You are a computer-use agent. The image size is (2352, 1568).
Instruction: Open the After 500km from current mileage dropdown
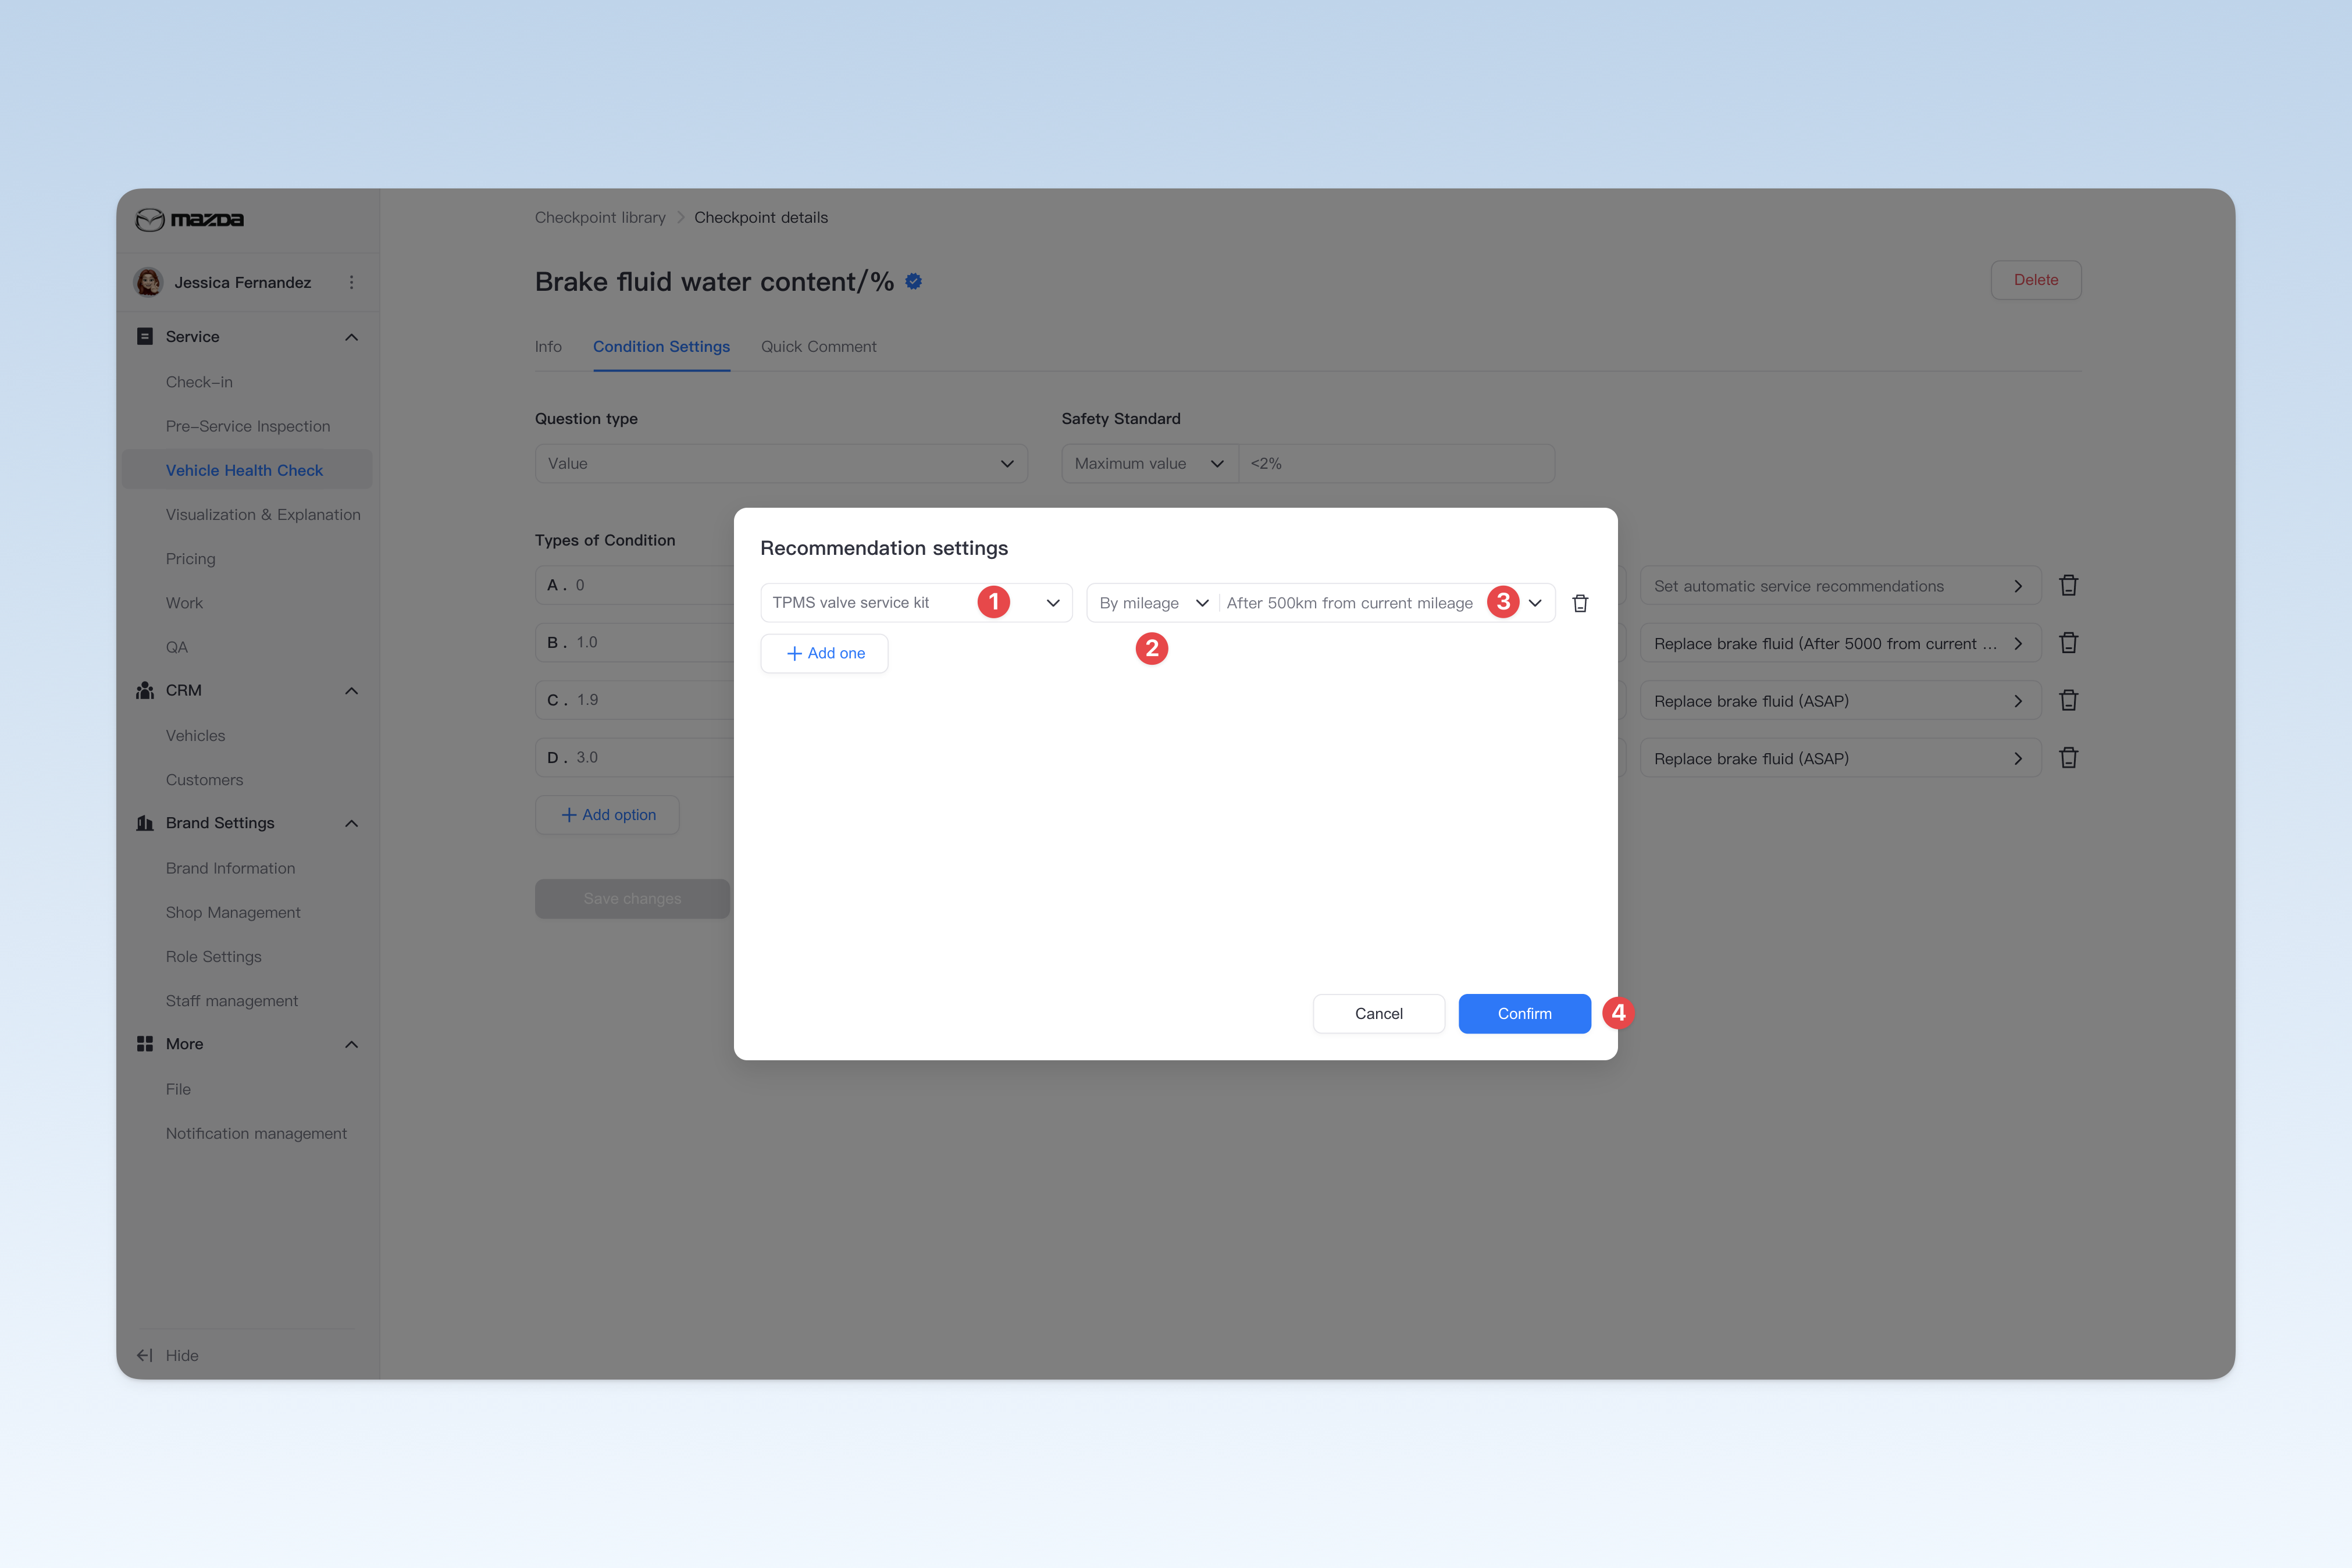[1386, 603]
